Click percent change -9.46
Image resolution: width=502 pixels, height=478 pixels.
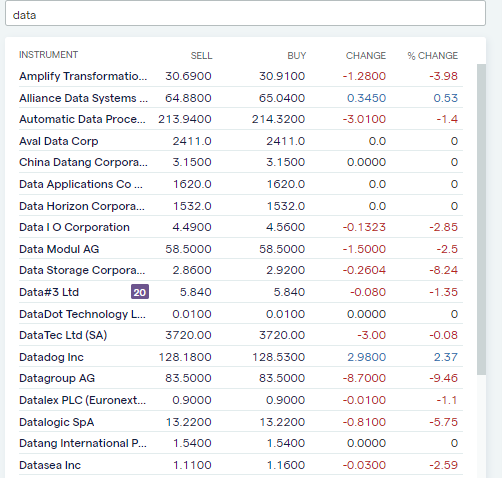tap(444, 378)
